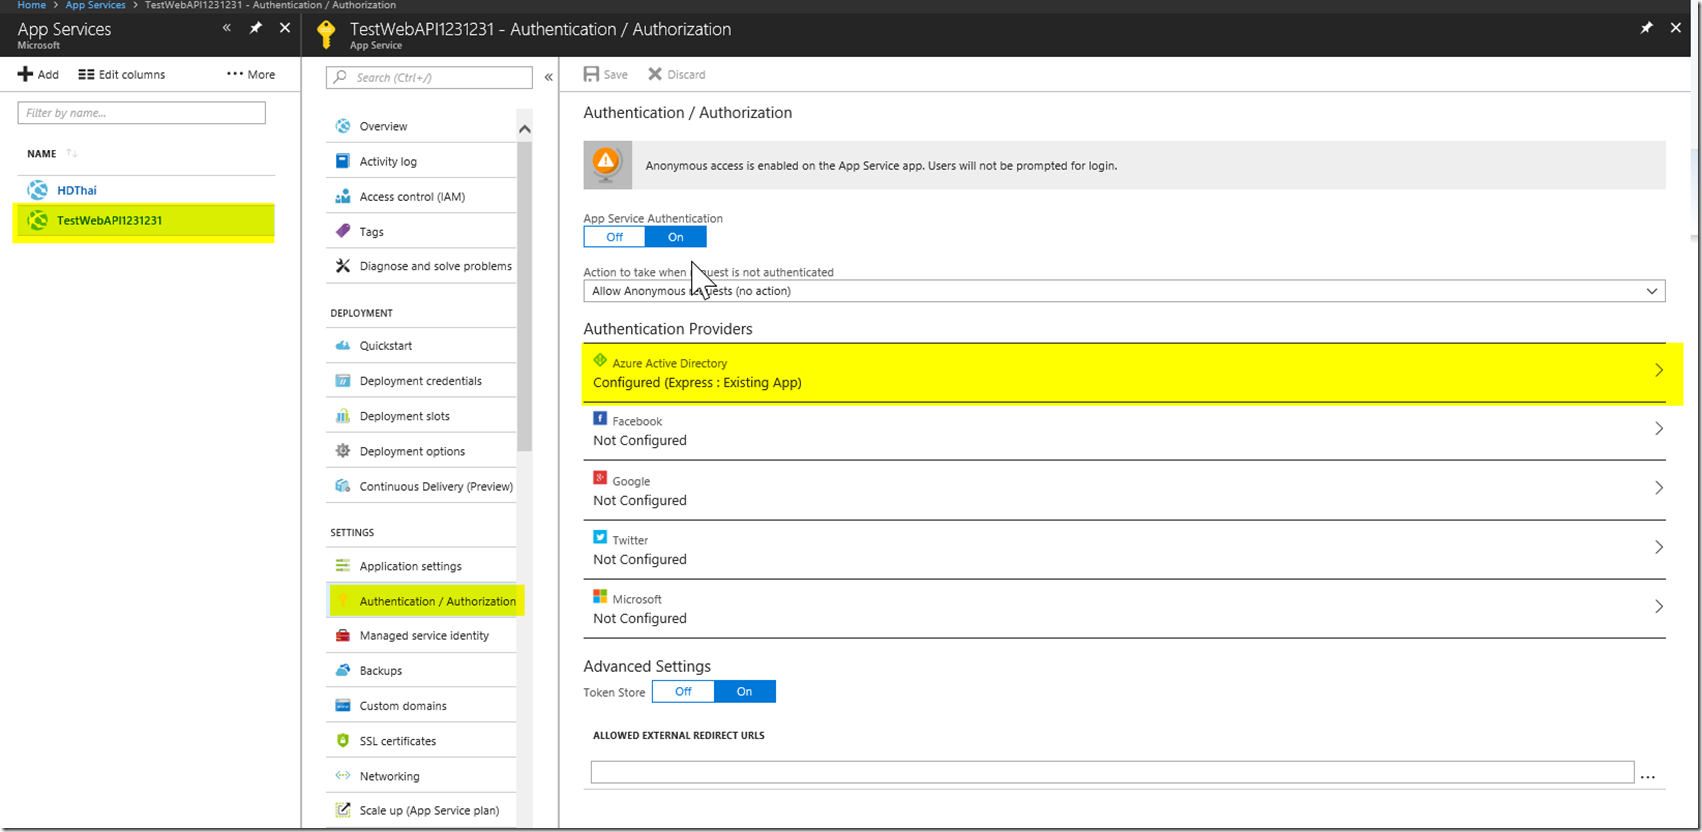Click the Application settings icon
The height and width of the screenshot is (832, 1702).
[343, 566]
